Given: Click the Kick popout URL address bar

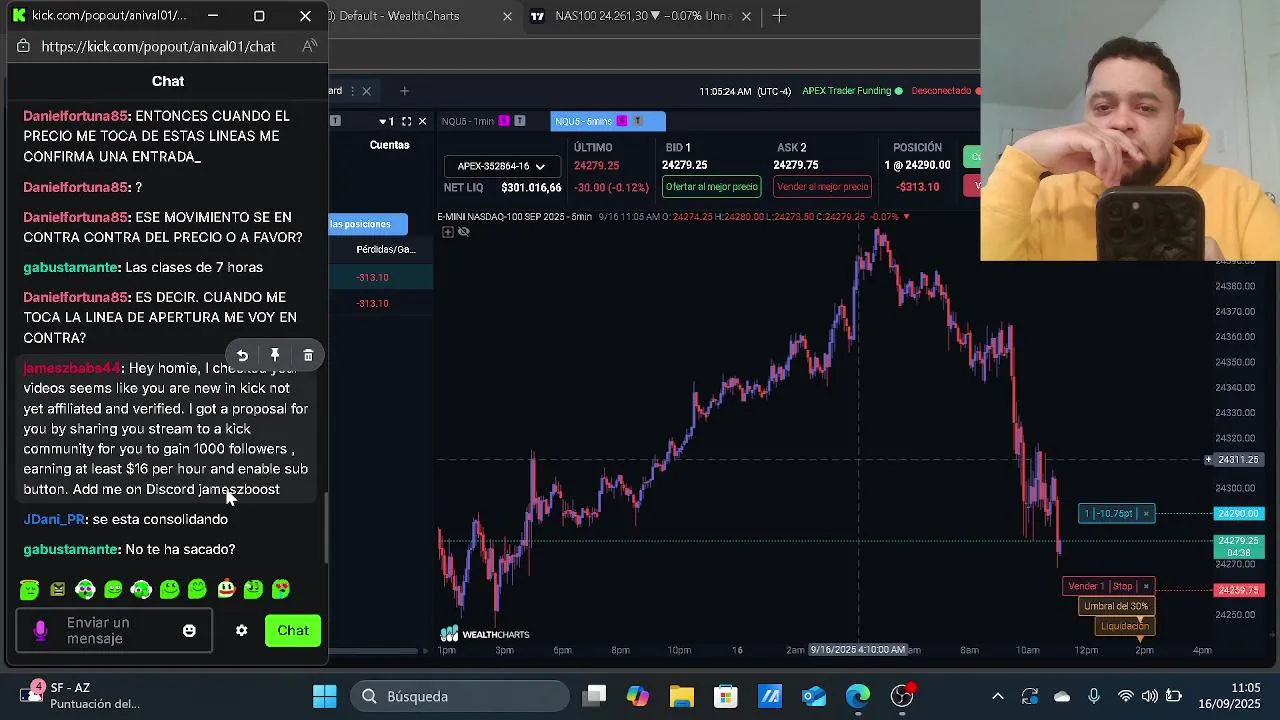Looking at the screenshot, I should (158, 46).
